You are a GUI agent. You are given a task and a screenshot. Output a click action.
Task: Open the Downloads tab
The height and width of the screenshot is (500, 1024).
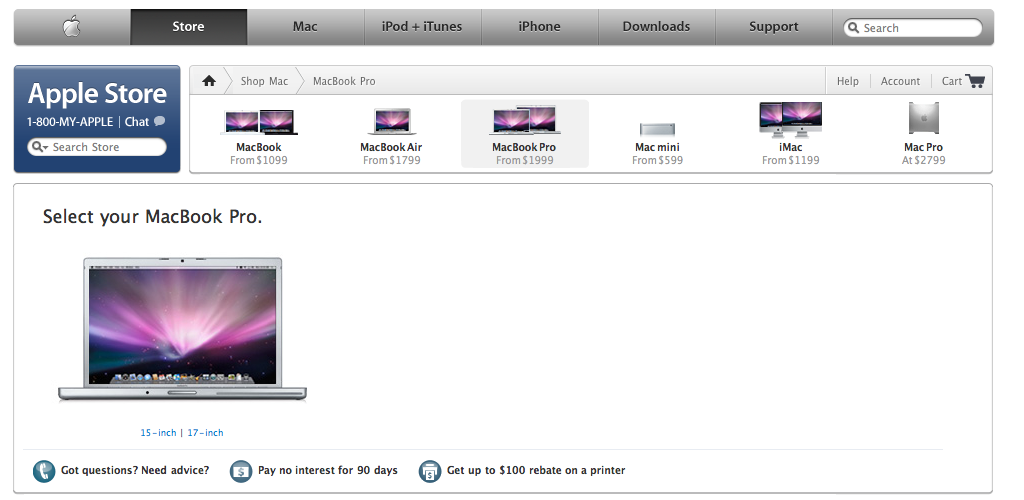pyautogui.click(x=656, y=27)
